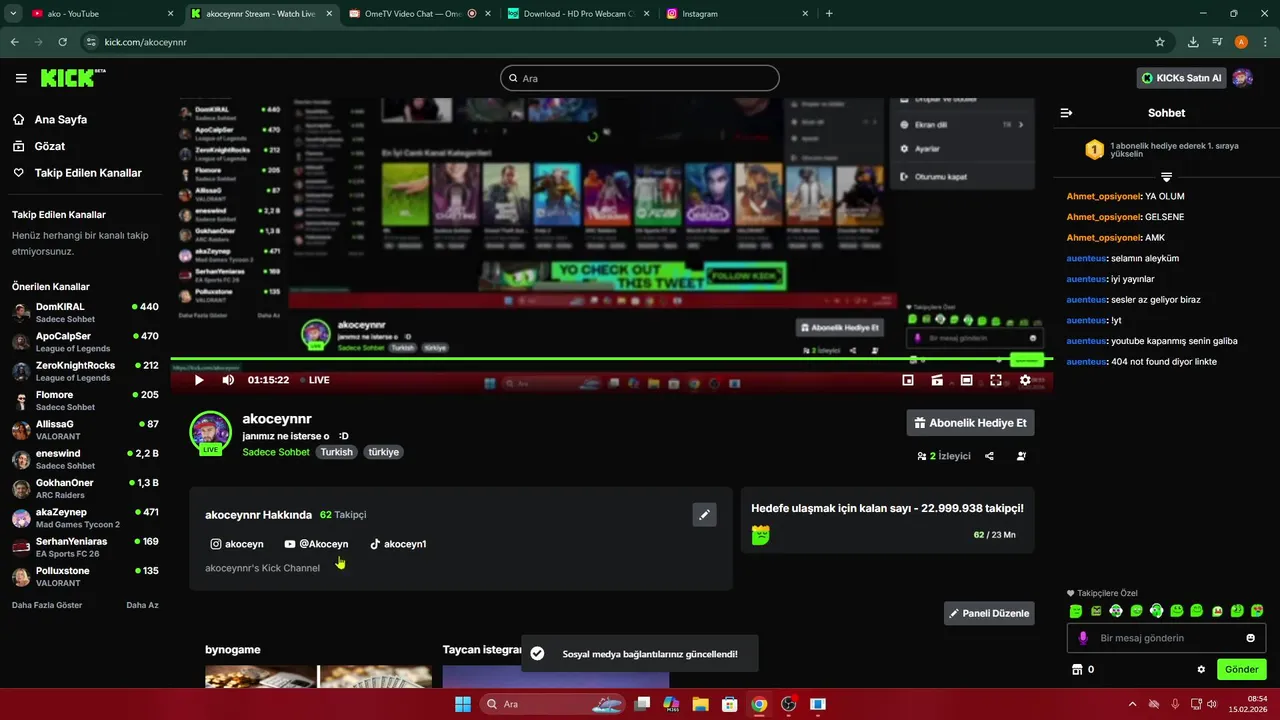The image size is (1280, 720).
Task: Click the share icon below Abonelik Hediye Et
Action: [x=989, y=456]
